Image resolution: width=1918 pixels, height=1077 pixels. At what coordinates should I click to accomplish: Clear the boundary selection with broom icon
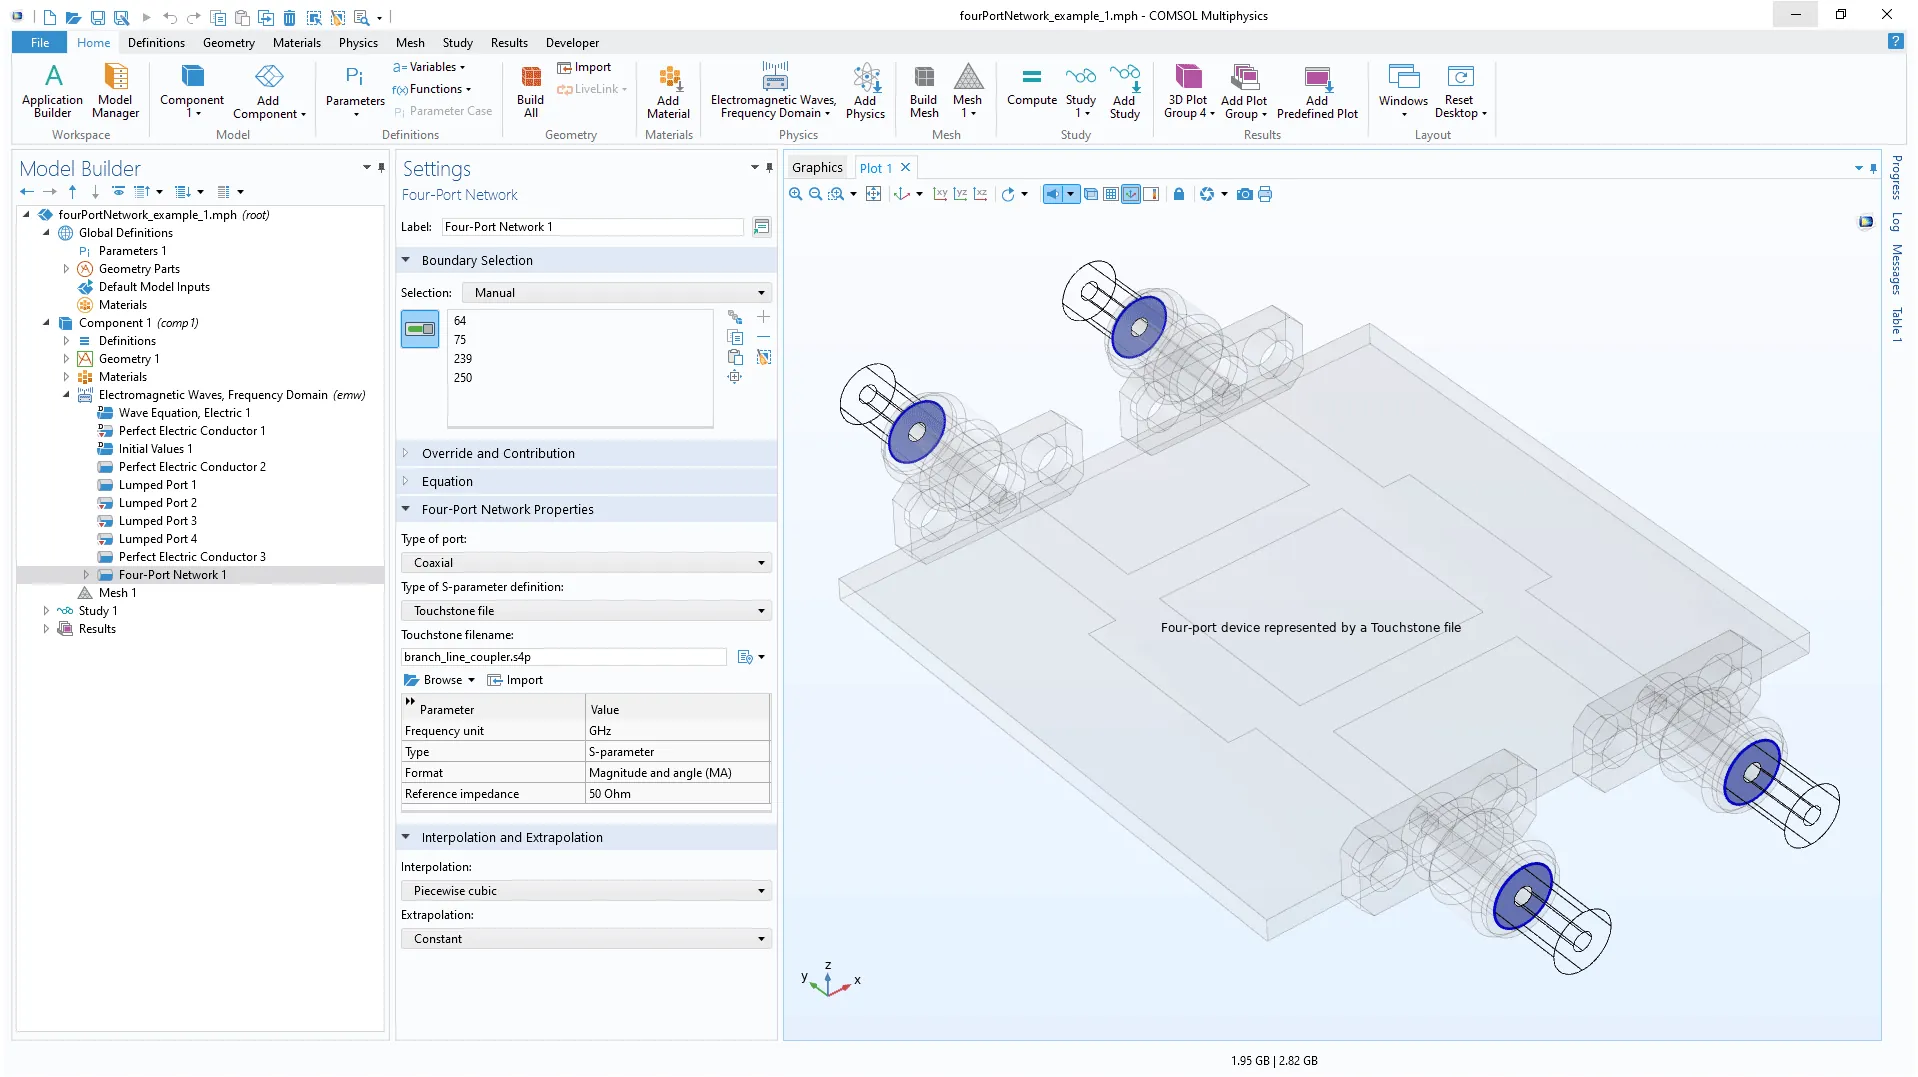[764, 357]
